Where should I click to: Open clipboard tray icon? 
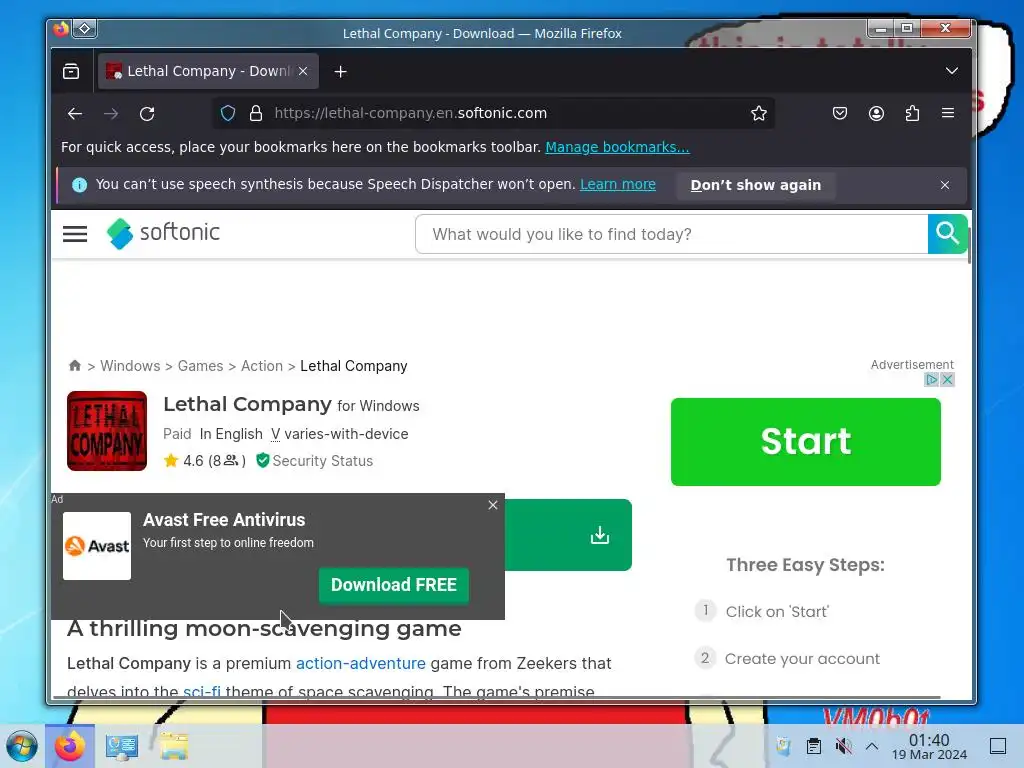(x=814, y=746)
